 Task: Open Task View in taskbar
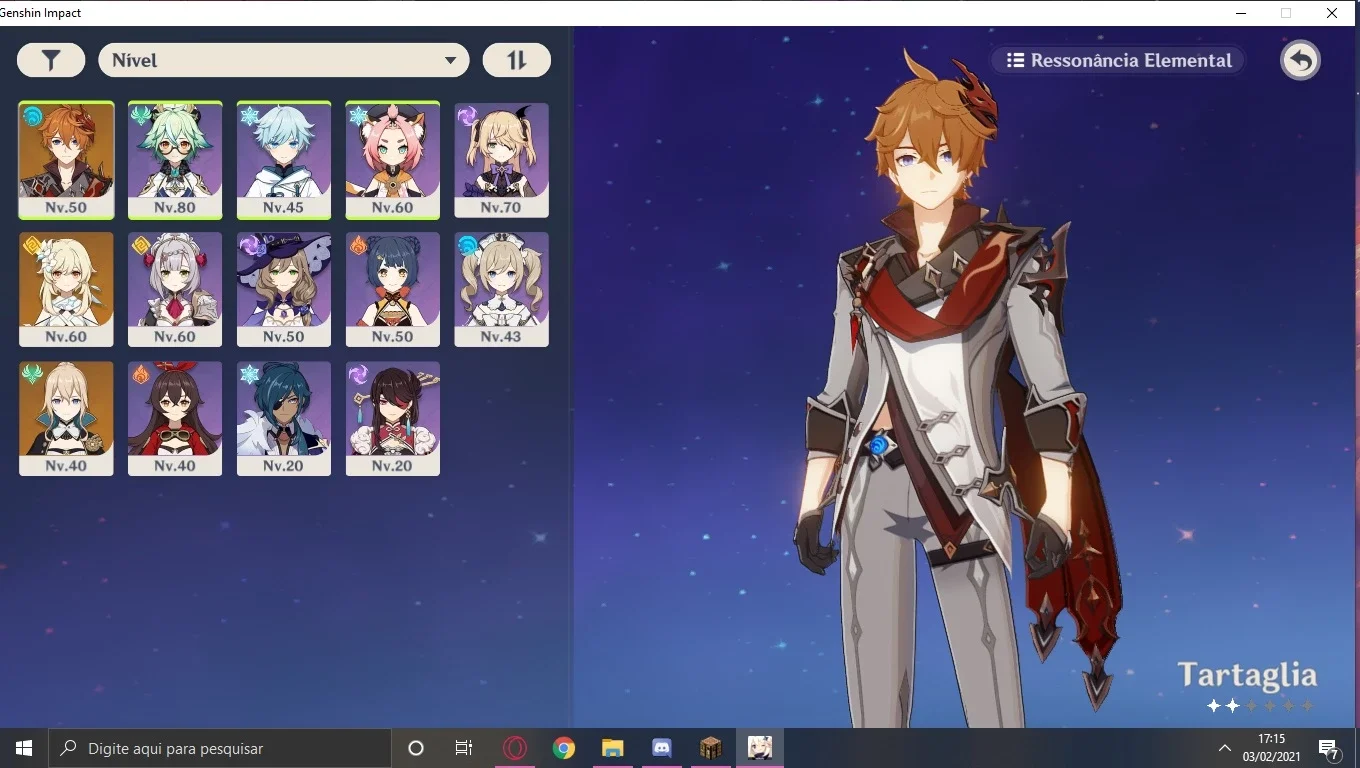[x=464, y=748]
